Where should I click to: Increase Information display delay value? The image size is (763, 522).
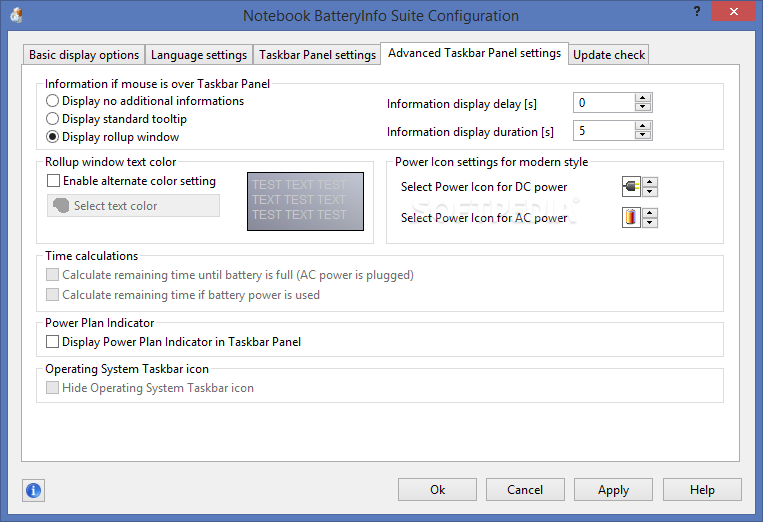coord(643,98)
